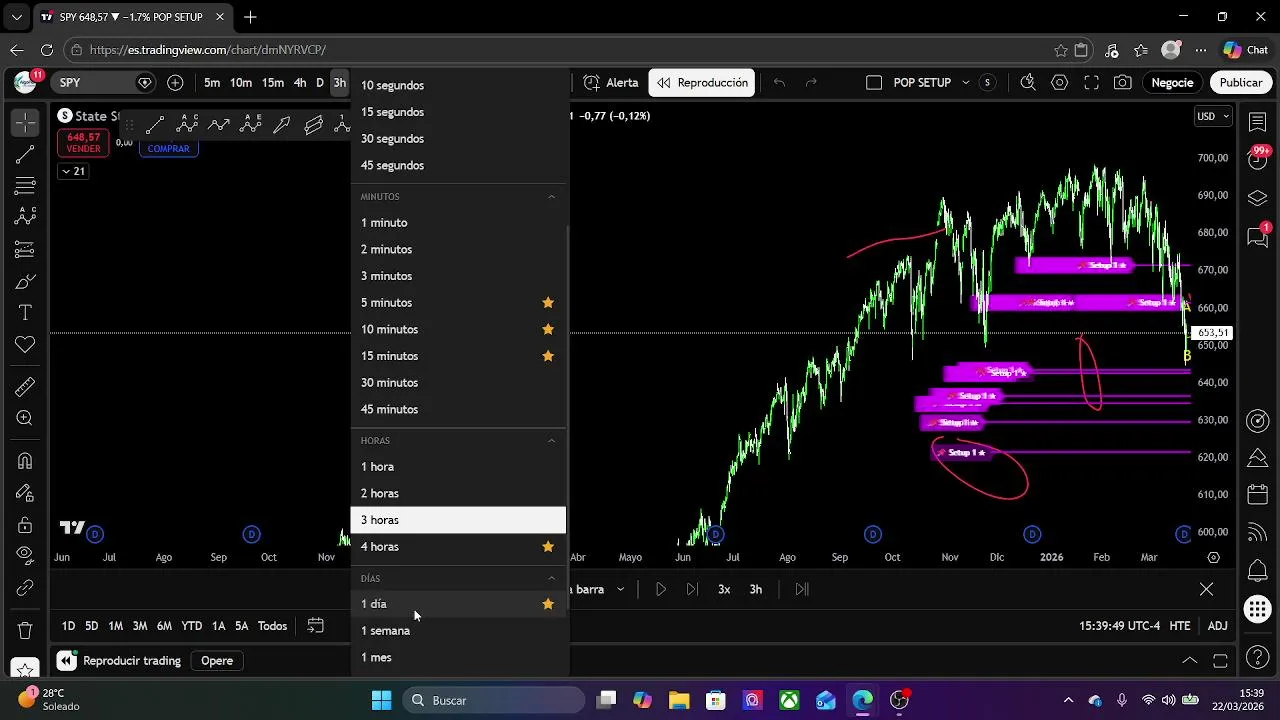Toggle favorite star for 15 minutos
Viewport: 1280px width, 720px height.
point(548,356)
